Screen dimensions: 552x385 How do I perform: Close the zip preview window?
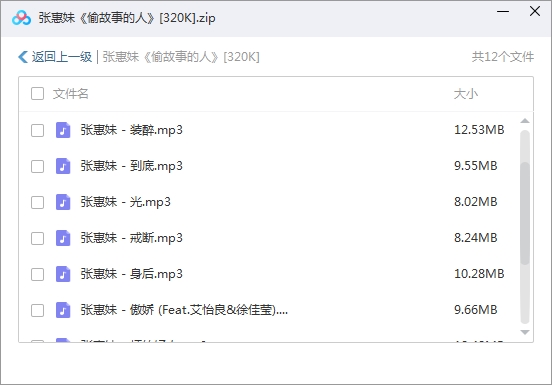point(535,11)
